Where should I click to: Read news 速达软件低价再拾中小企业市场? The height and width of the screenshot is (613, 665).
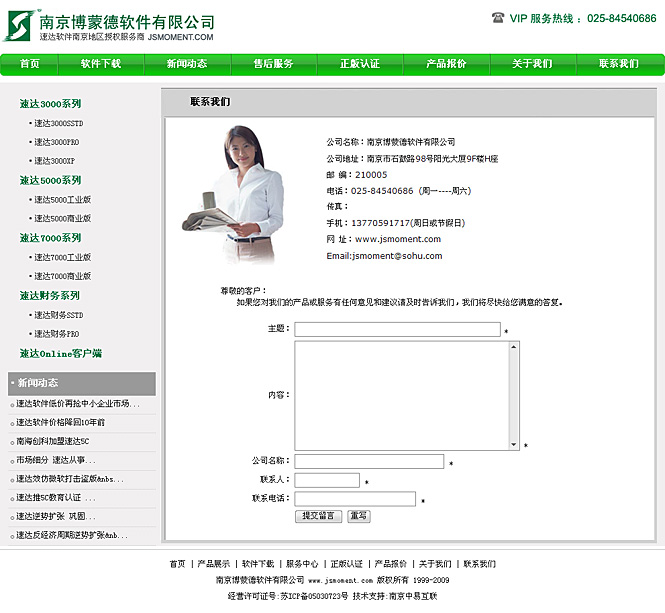[77, 403]
